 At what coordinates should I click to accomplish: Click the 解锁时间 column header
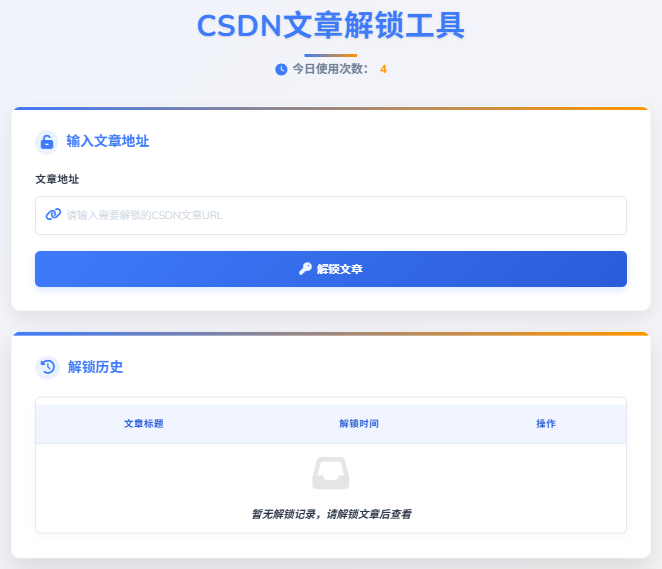(x=359, y=424)
